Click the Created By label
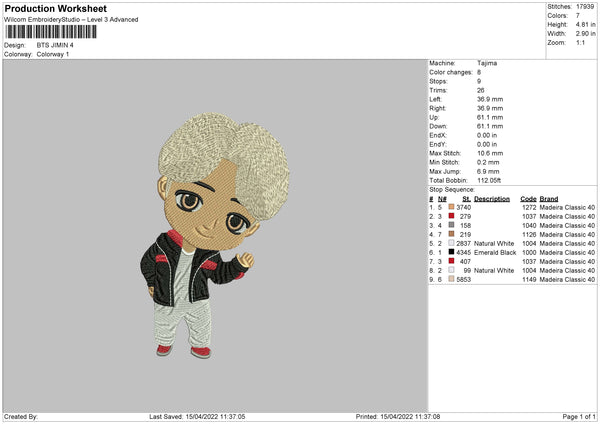600x424 pixels. tap(21, 416)
